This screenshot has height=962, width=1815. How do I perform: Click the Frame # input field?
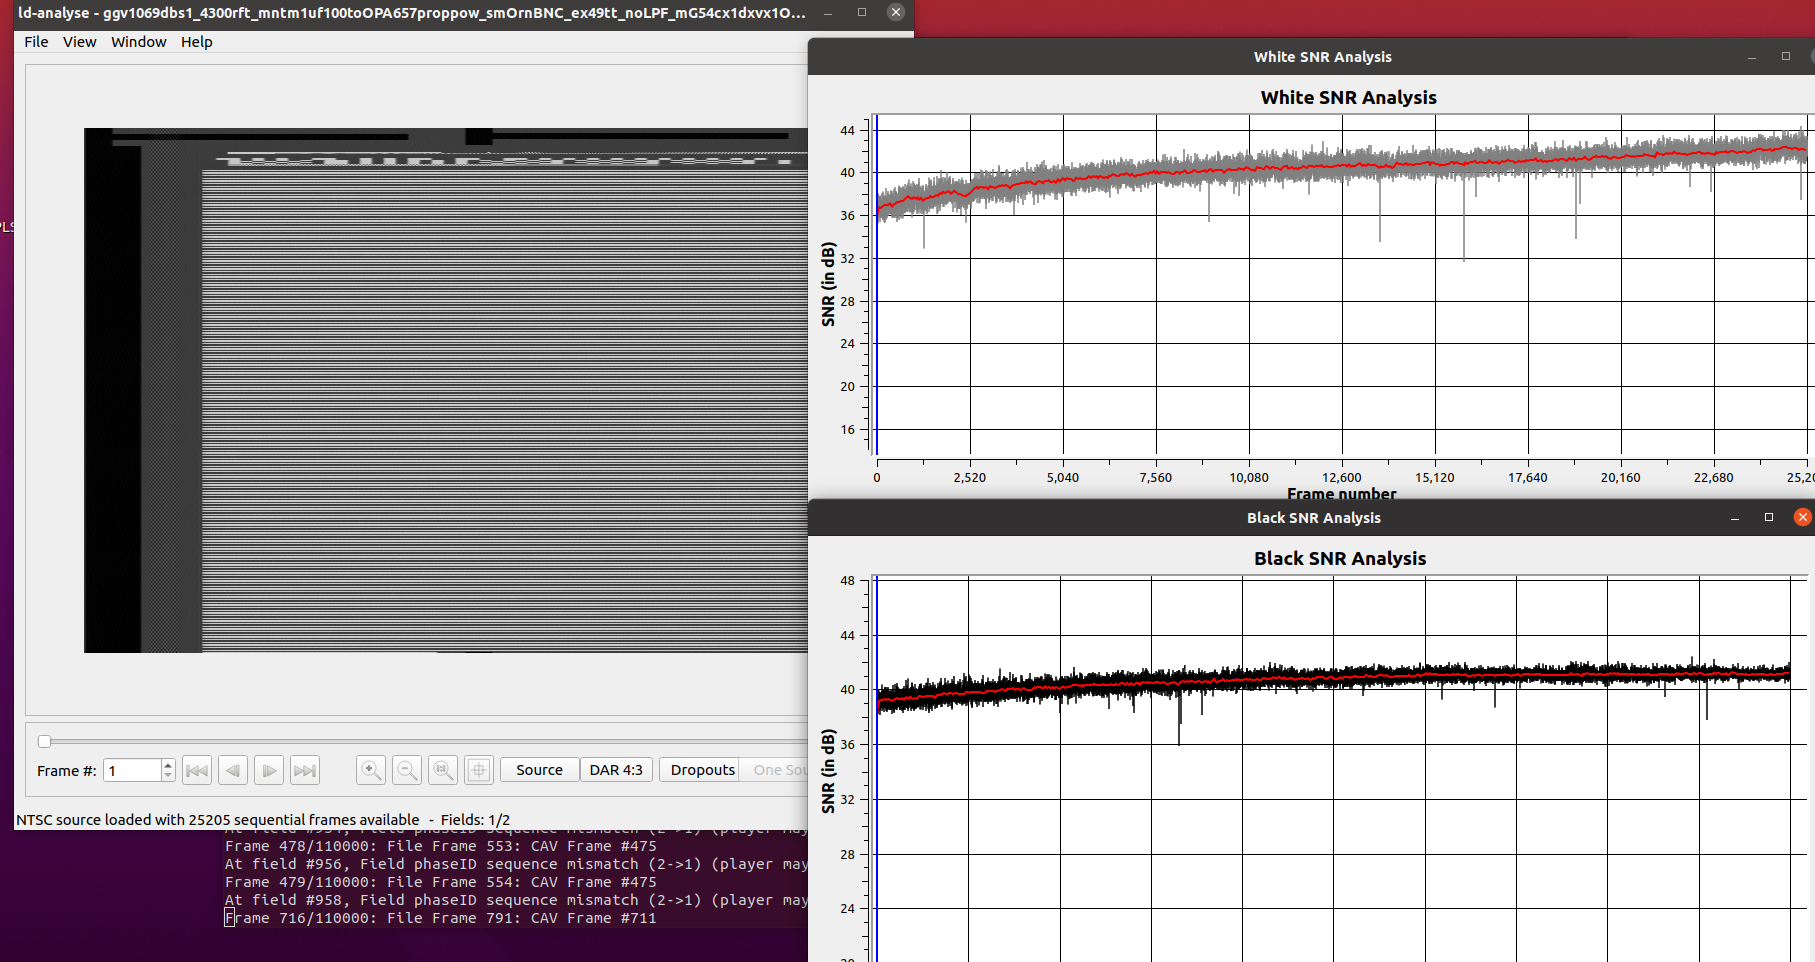[x=132, y=770]
